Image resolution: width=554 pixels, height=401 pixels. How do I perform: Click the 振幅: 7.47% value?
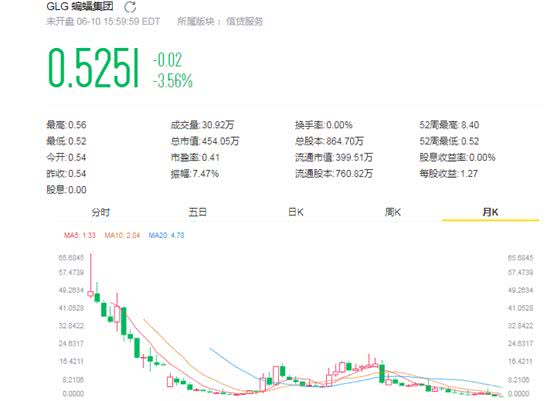(x=195, y=173)
